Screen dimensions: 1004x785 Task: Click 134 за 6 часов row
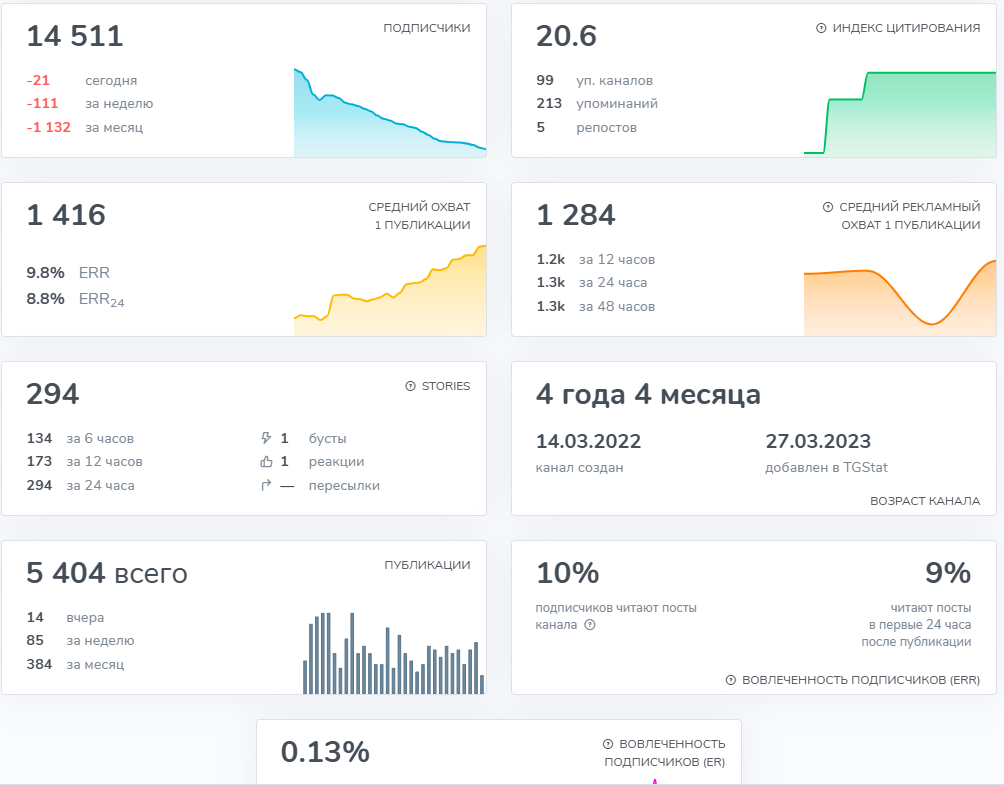click(x=80, y=438)
